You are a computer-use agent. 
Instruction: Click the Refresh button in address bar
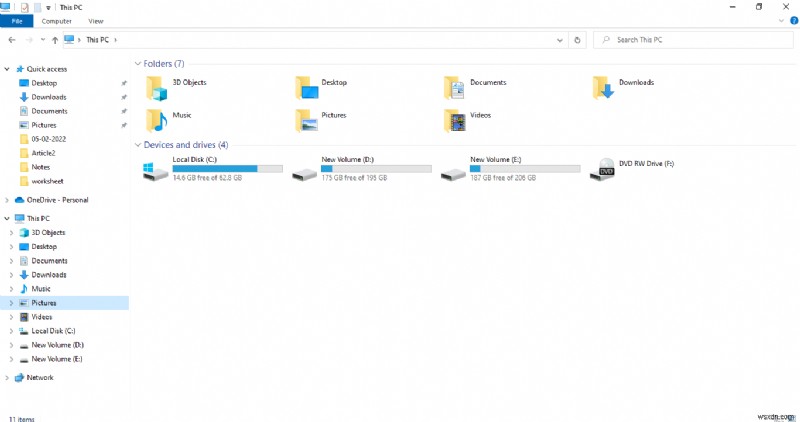tap(577, 40)
